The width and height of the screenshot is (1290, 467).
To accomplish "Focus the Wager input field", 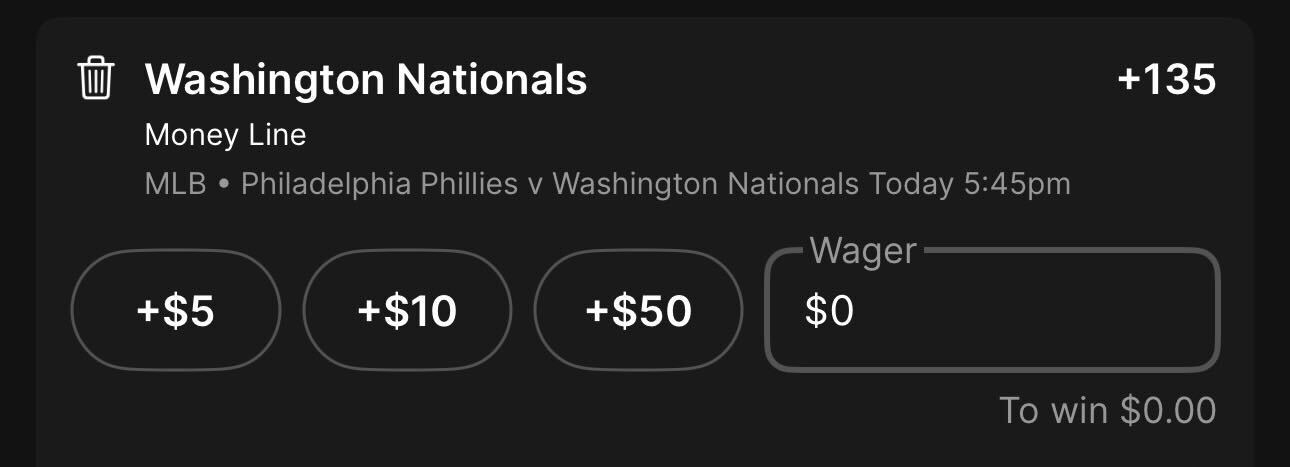I will (992, 310).
